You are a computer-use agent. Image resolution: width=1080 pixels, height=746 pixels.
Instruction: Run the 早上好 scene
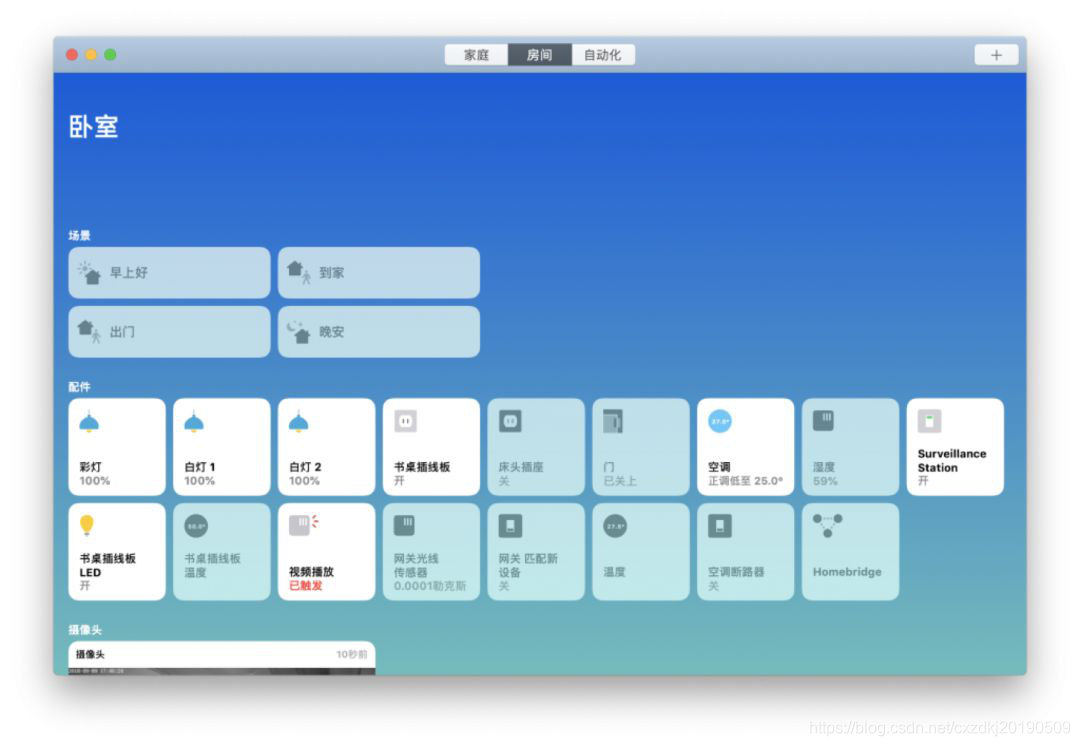click(x=168, y=272)
